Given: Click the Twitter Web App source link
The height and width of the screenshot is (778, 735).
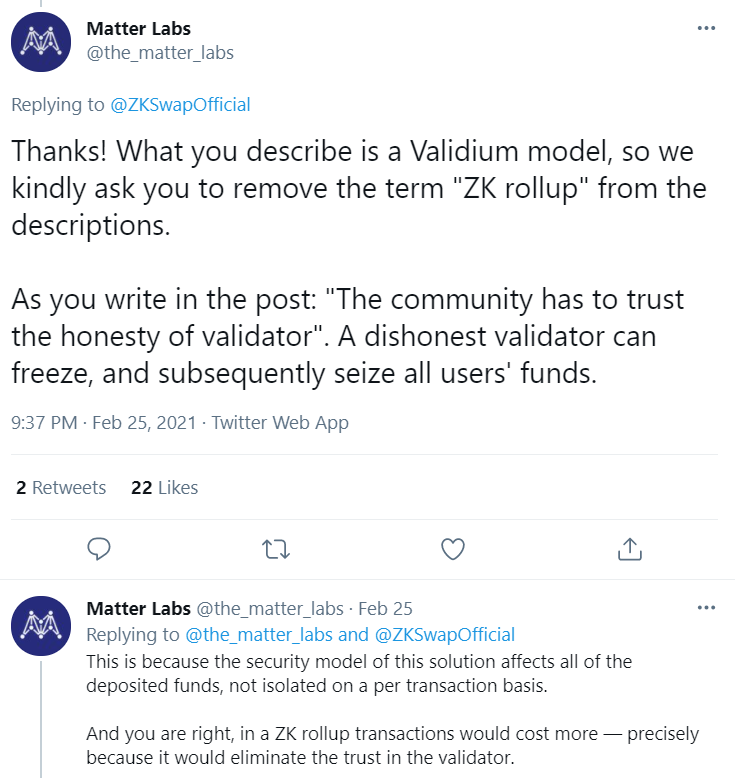Looking at the screenshot, I should tap(280, 423).
